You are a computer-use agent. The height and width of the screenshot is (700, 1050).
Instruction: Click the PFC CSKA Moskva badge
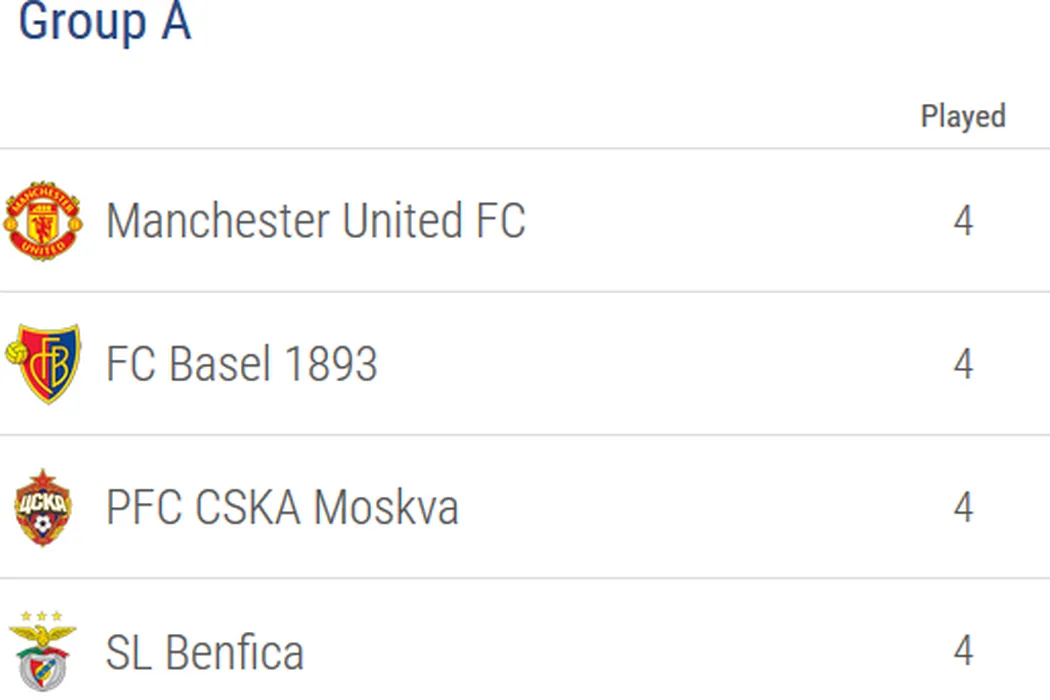pos(43,508)
